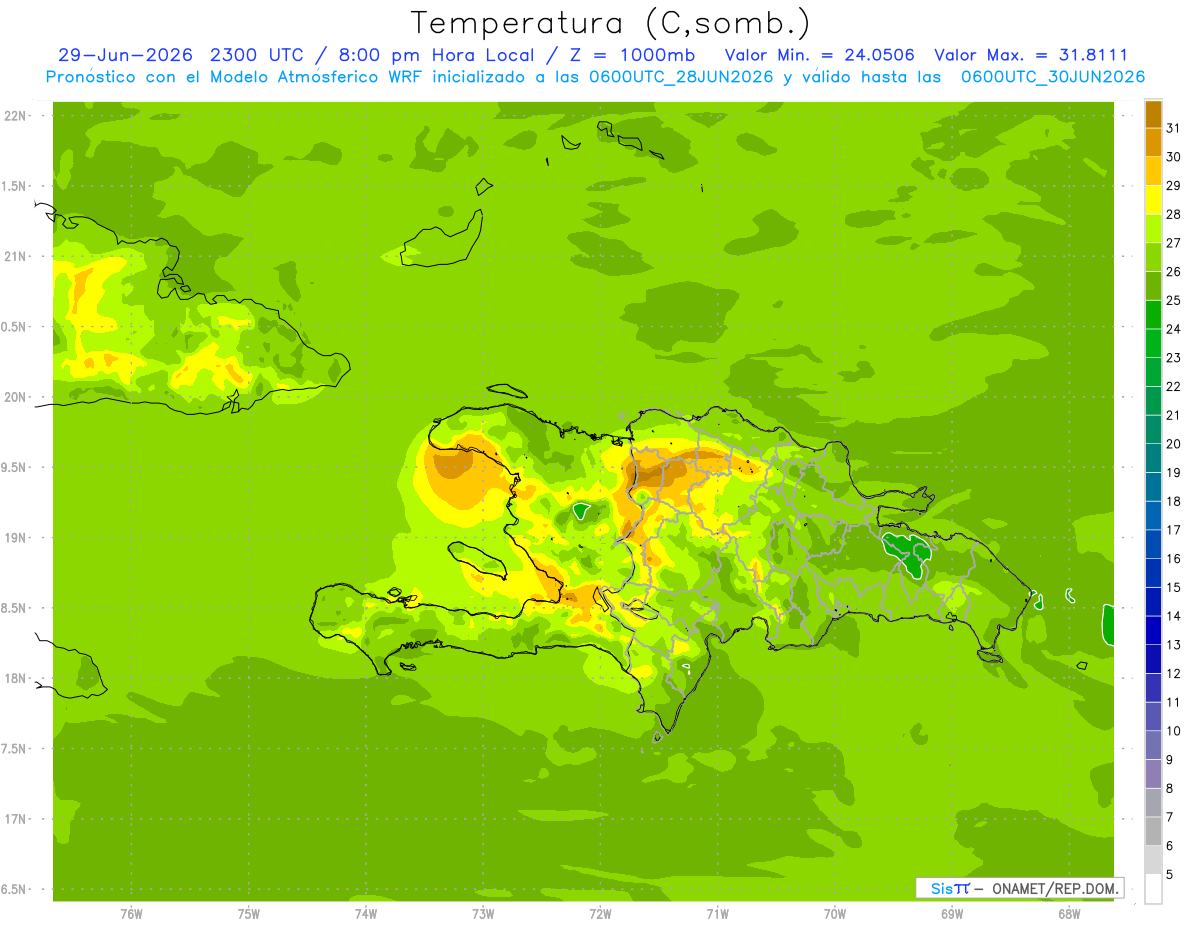Click the '0600UTC_30JUN2026' valid-until timestamp

(1053, 77)
